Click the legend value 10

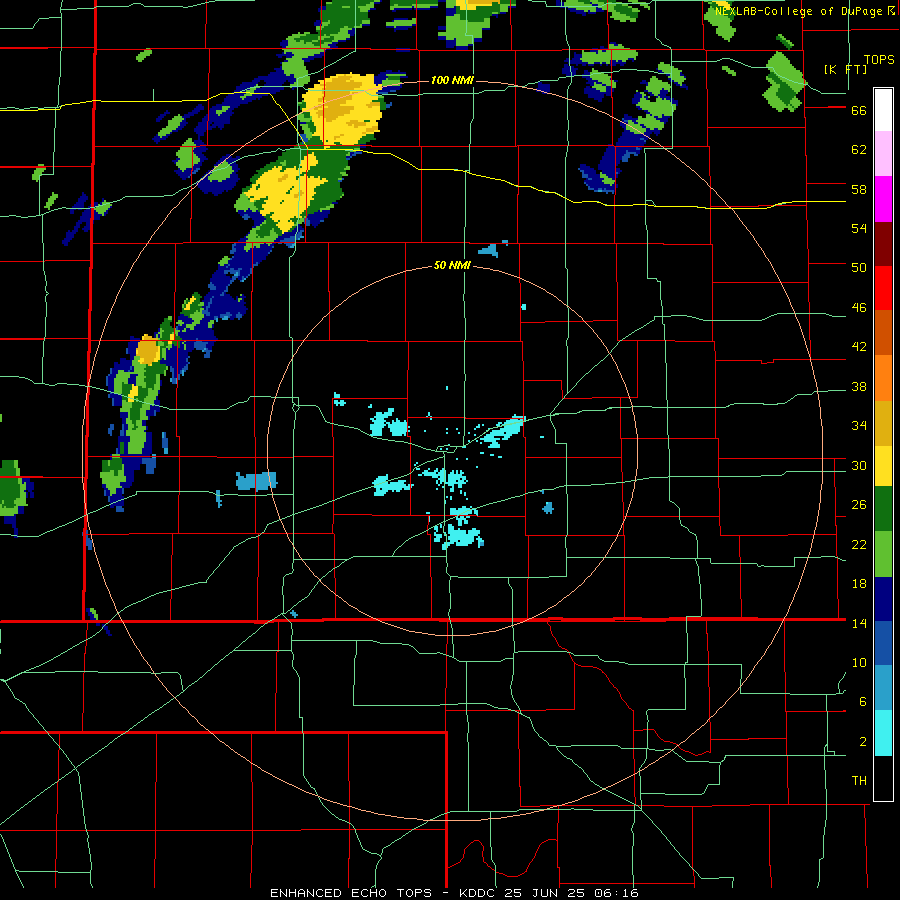[859, 662]
